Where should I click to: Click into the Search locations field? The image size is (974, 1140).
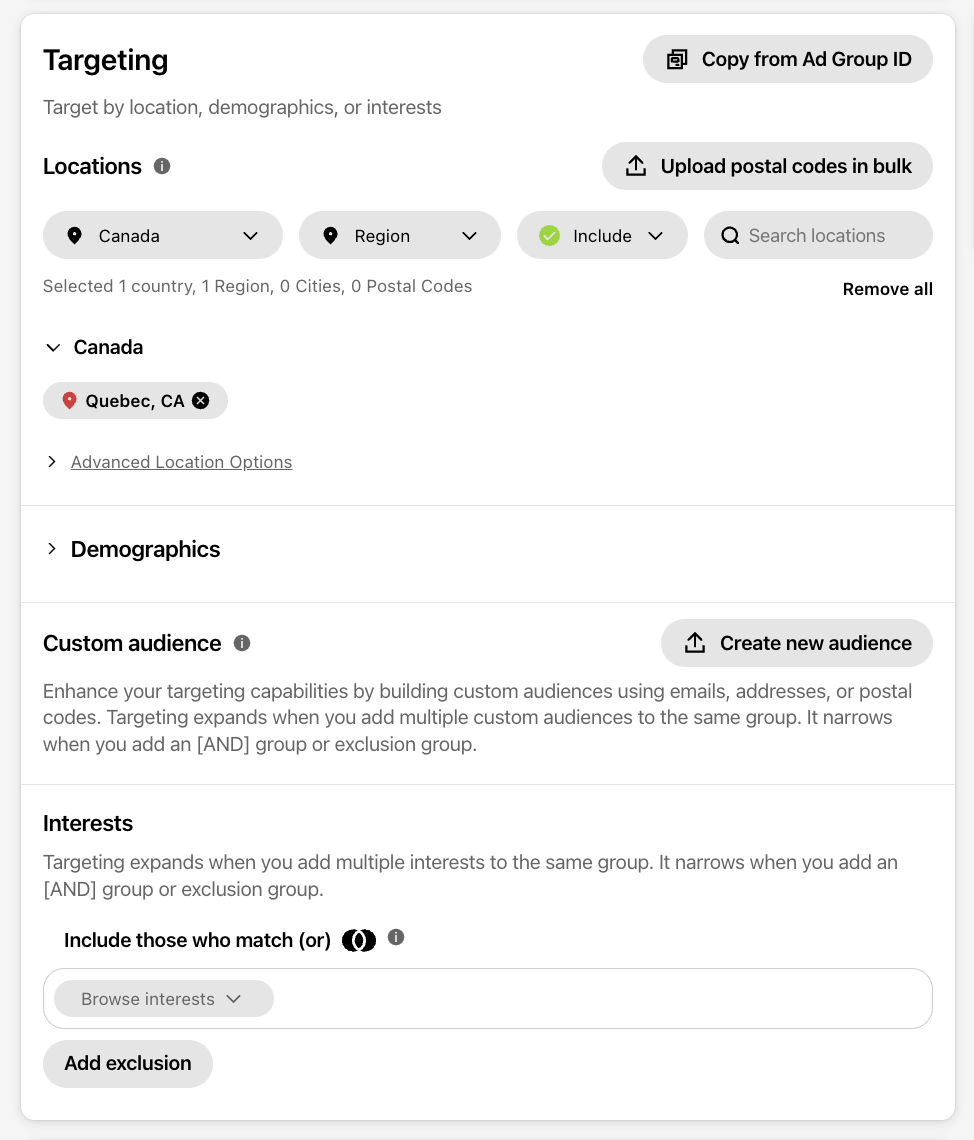[x=818, y=236]
